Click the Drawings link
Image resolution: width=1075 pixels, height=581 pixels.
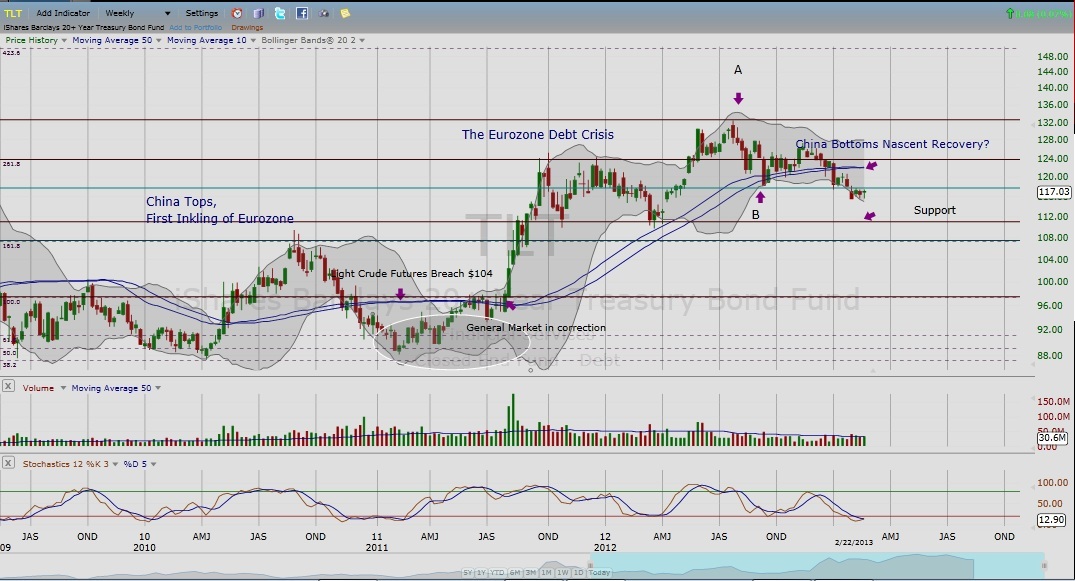coord(247,27)
